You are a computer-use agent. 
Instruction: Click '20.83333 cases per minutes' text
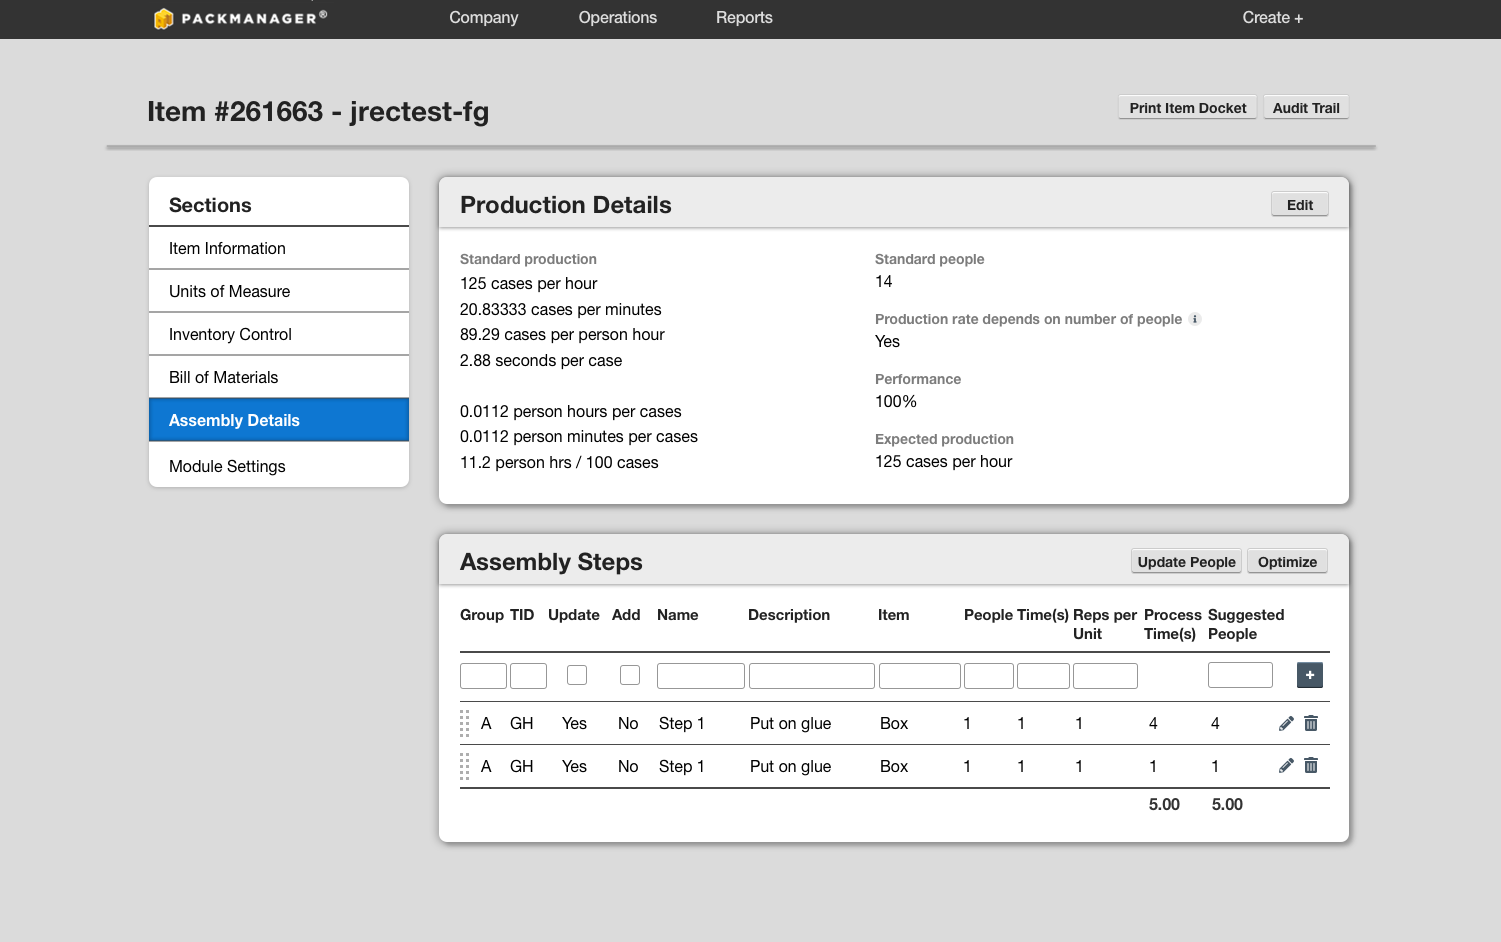pyautogui.click(x=561, y=310)
